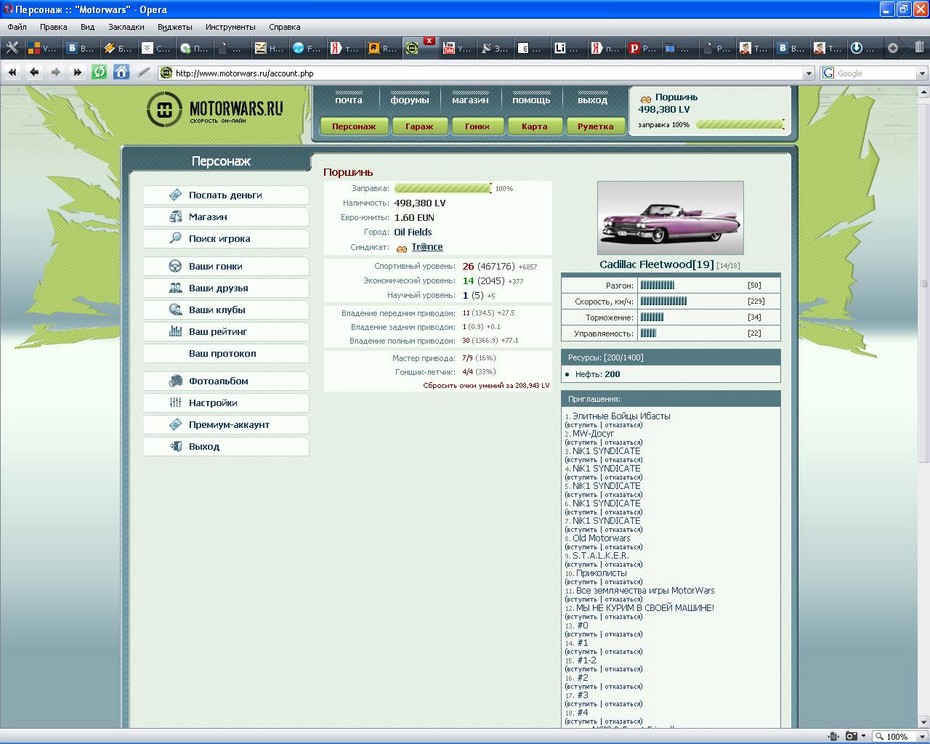The height and width of the screenshot is (744, 930).
Task: Click the icon beside Премиум-аккаунт
Action: [175, 424]
